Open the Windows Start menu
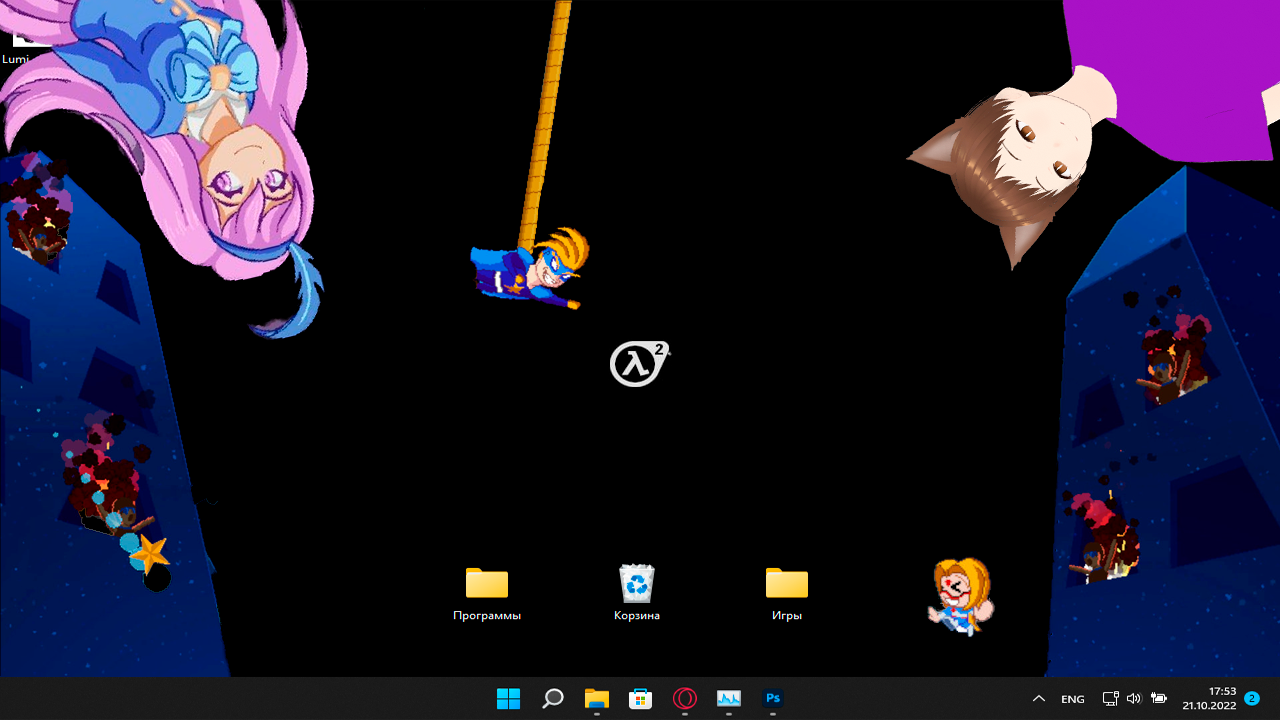 pyautogui.click(x=509, y=698)
